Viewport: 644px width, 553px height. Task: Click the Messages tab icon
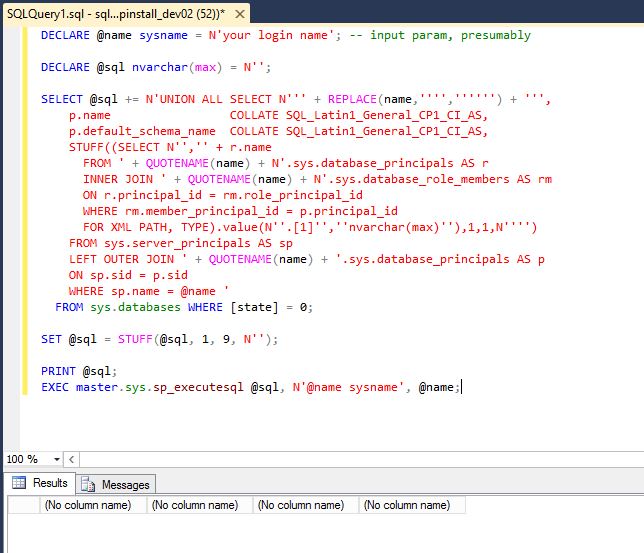[88, 485]
